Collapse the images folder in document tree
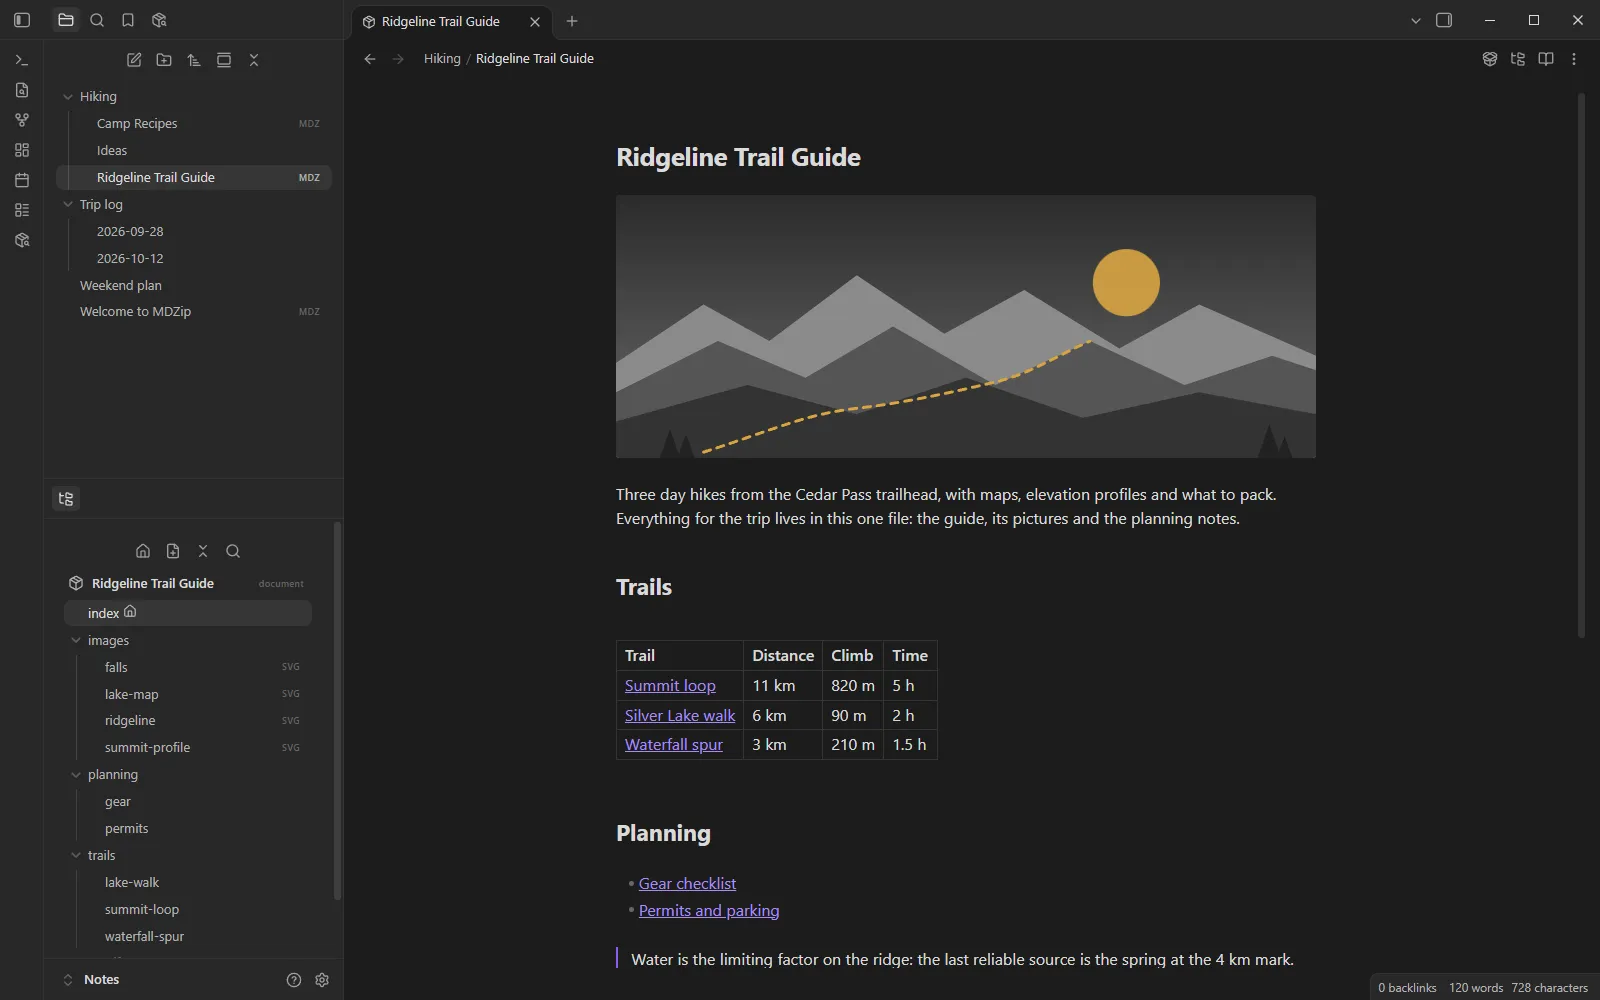The height and width of the screenshot is (1000, 1600). point(76,641)
